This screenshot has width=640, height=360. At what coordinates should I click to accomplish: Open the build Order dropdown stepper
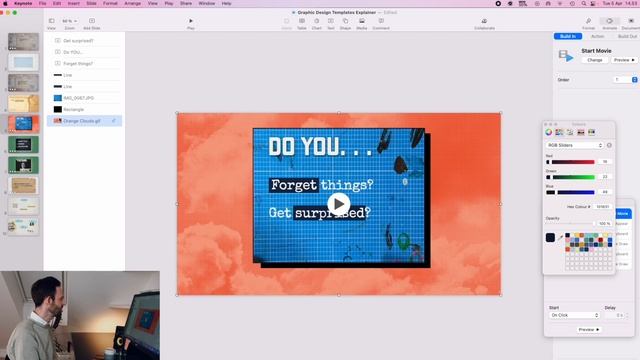pyautogui.click(x=635, y=80)
